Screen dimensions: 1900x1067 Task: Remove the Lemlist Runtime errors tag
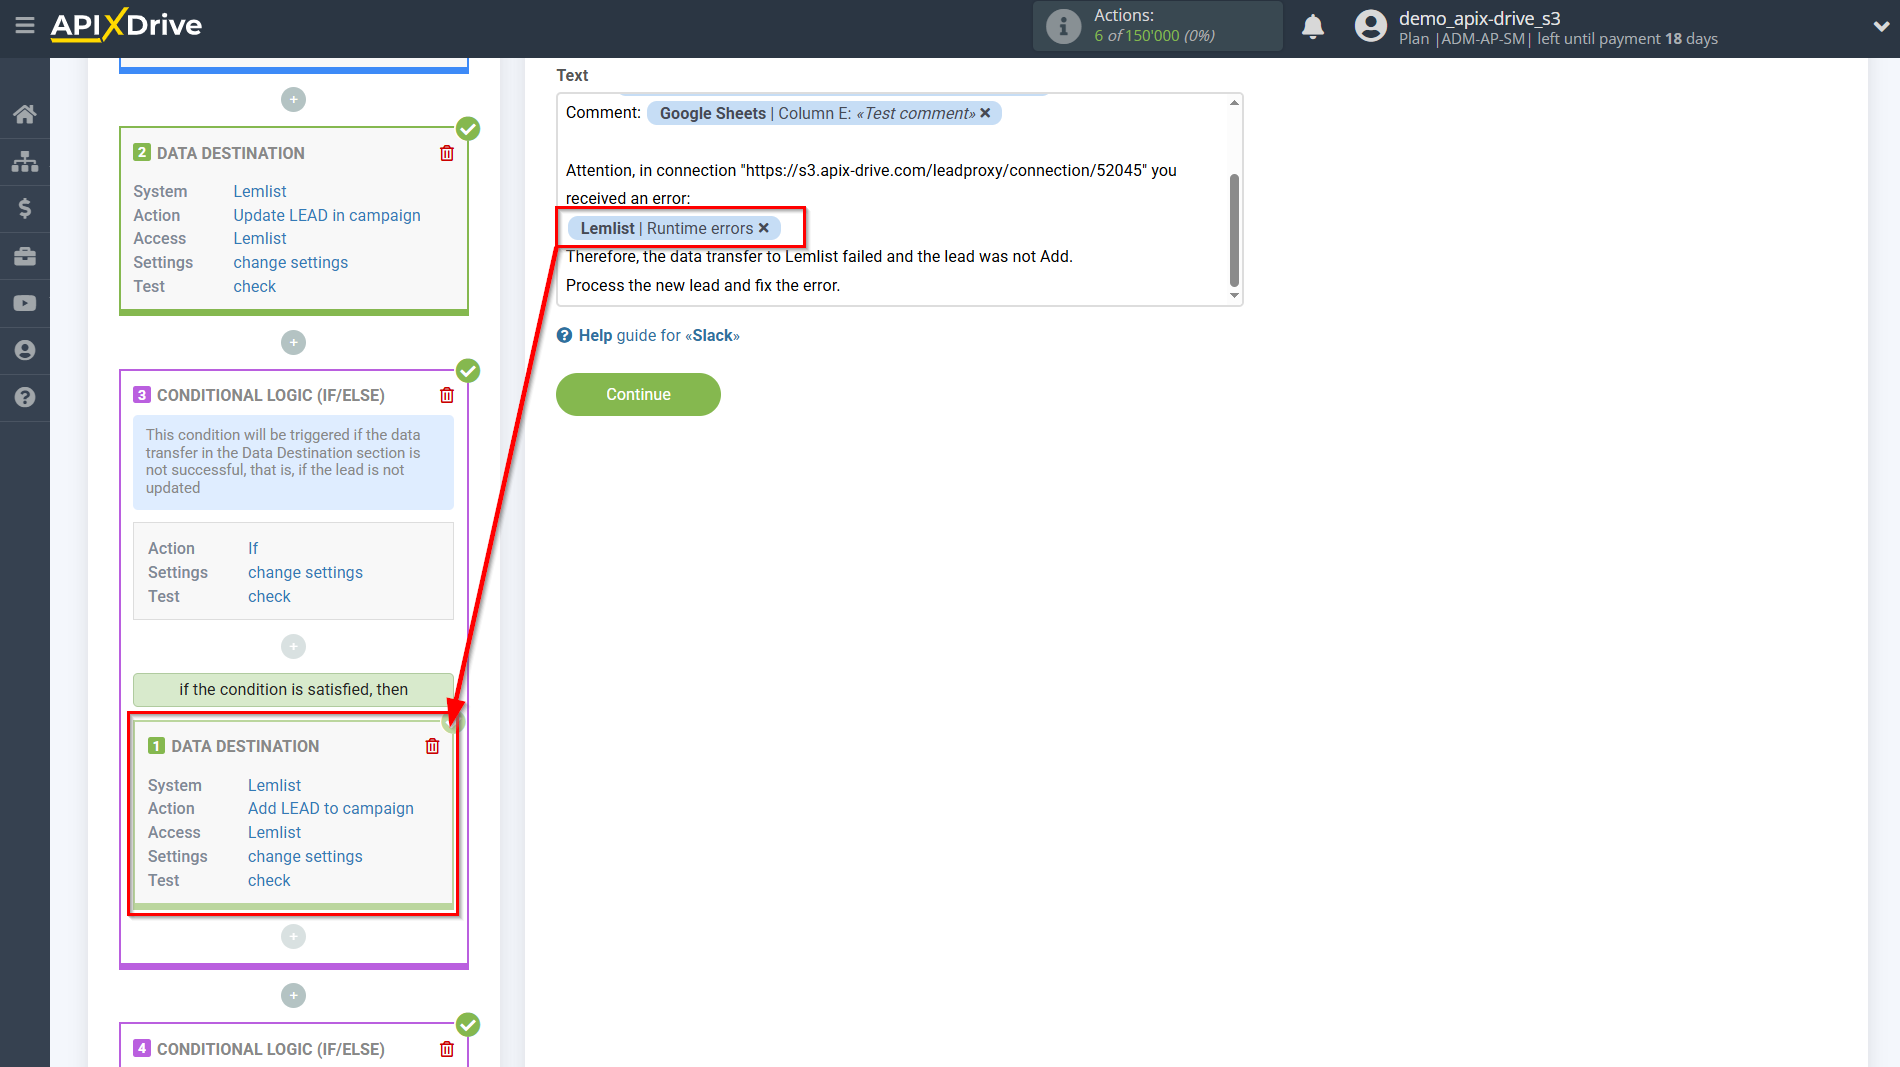point(764,228)
